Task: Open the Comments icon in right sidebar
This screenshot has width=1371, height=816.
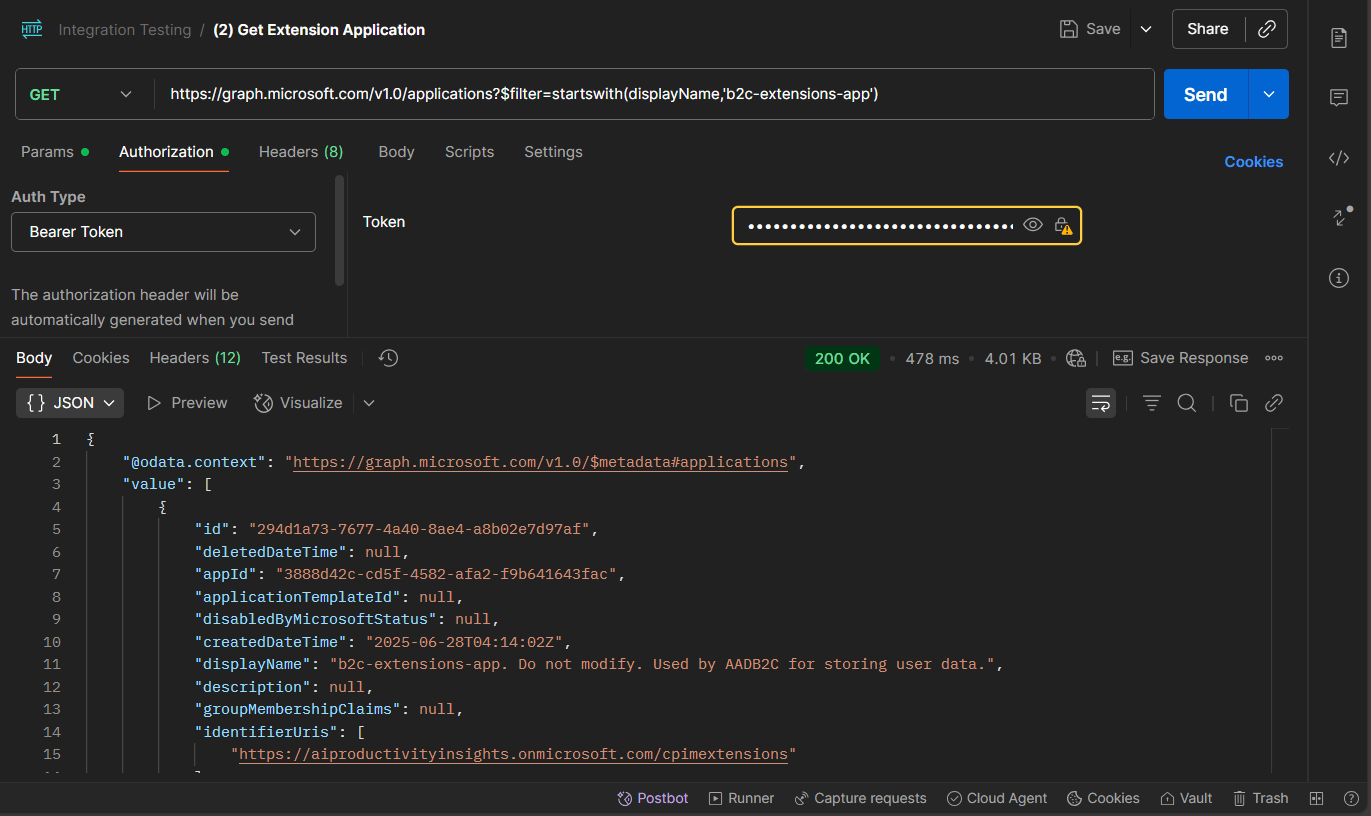Action: (1339, 98)
